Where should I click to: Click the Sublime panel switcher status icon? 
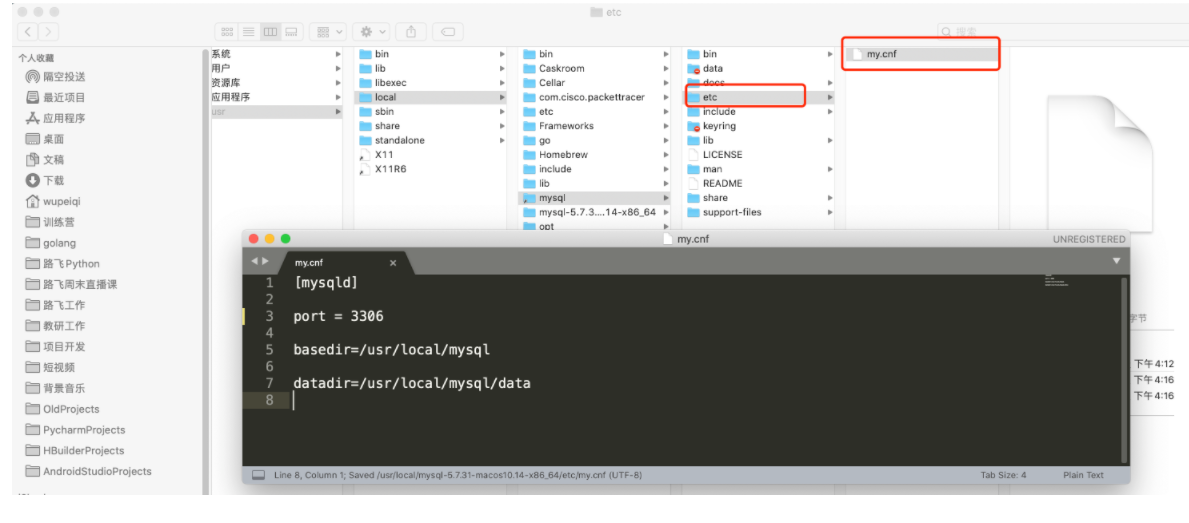(259, 475)
